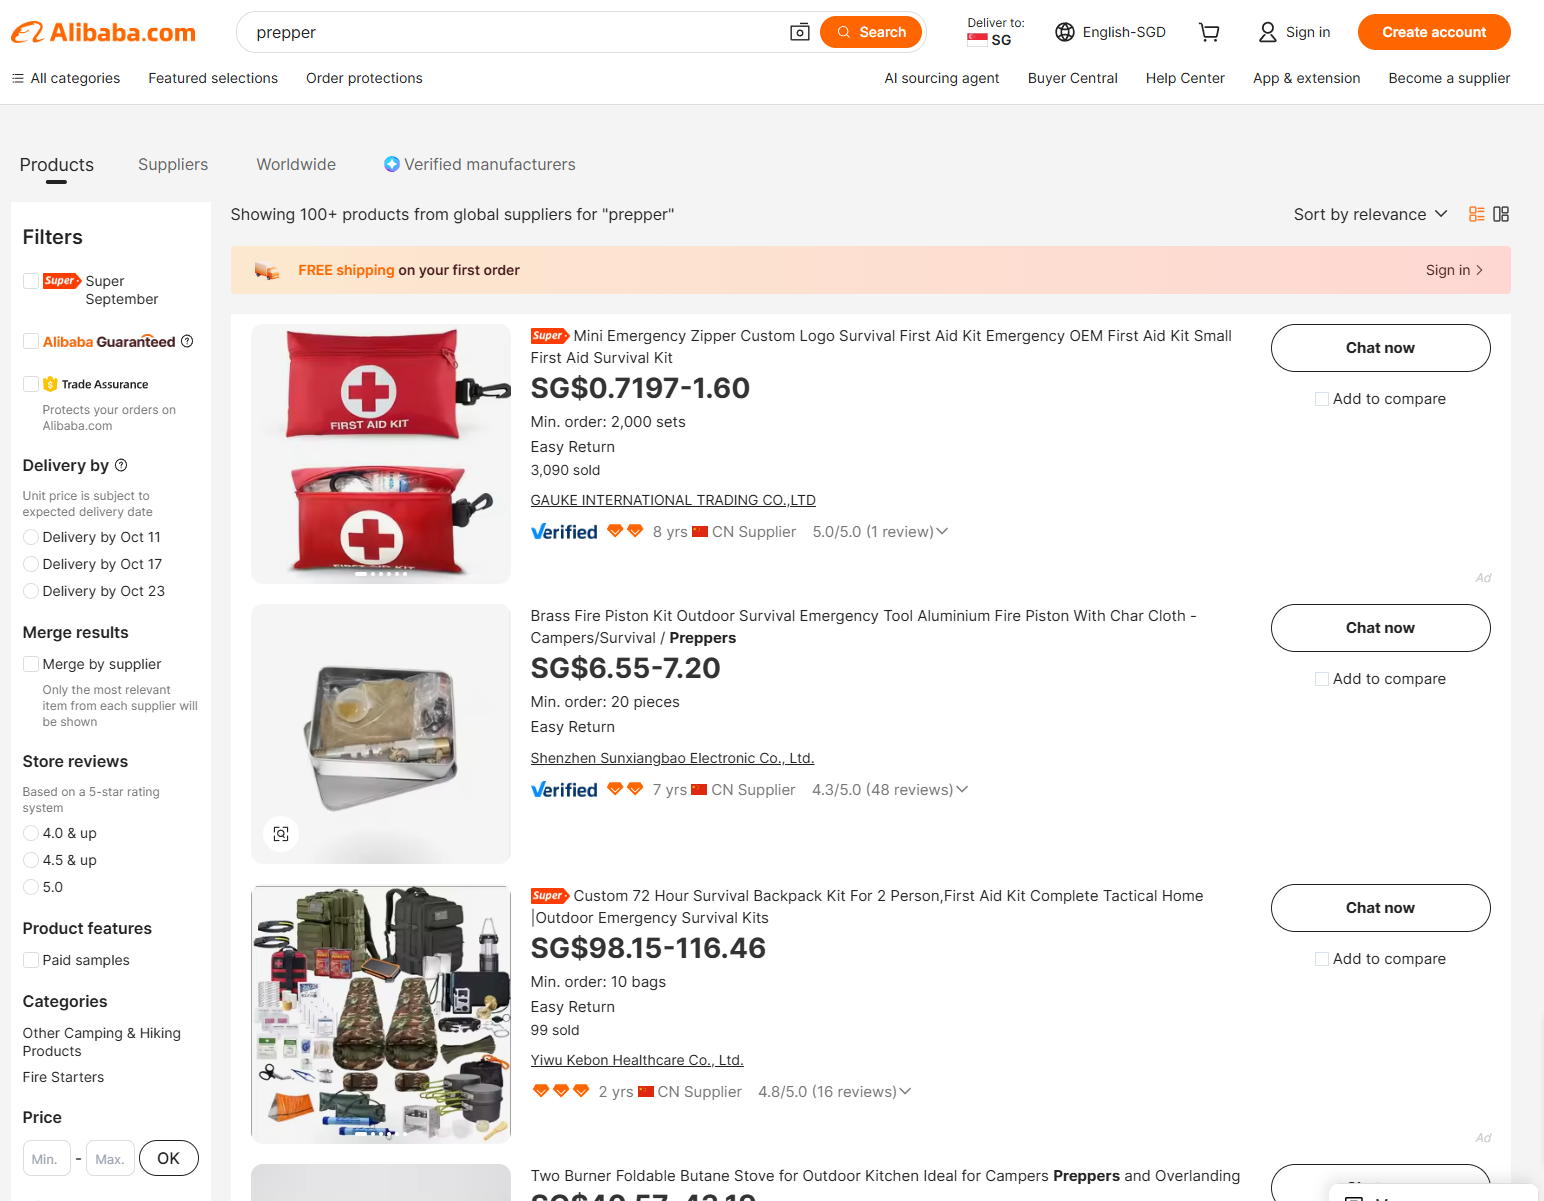Viewport: 1544px width, 1201px height.
Task: Select Delivery by Oct 17 option
Action: point(31,564)
